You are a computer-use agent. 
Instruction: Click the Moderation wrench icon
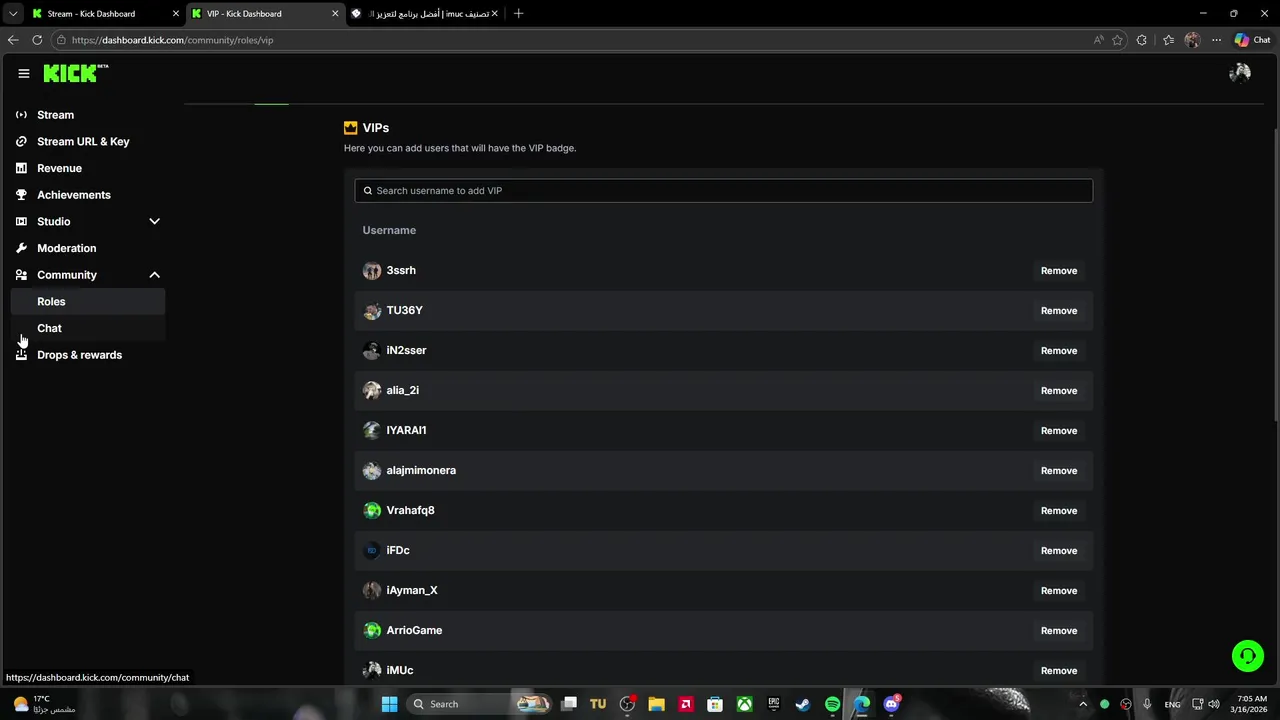(x=21, y=248)
